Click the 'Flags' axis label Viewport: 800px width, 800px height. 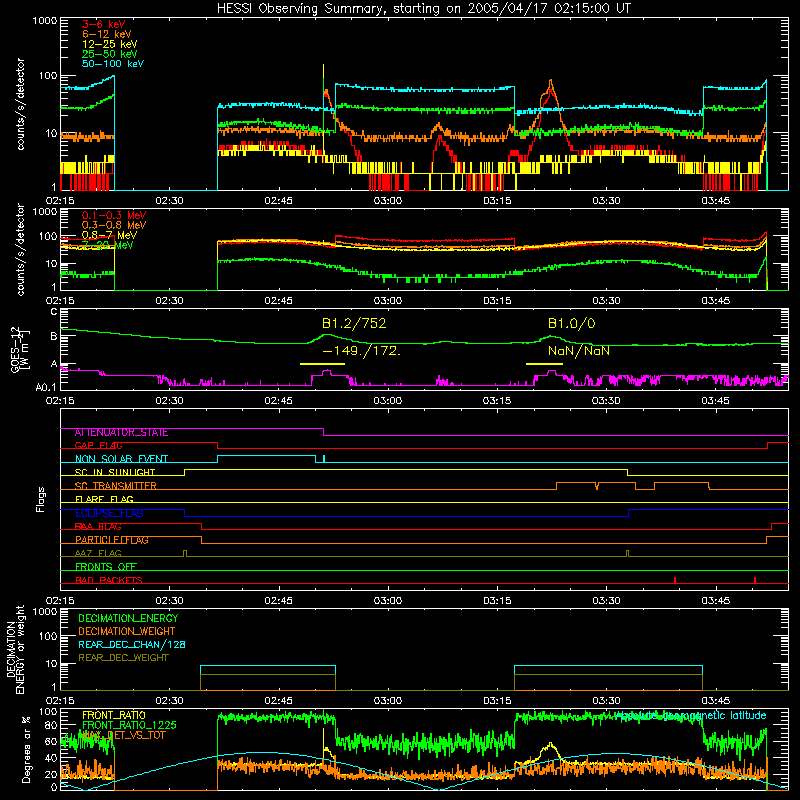pyautogui.click(x=41, y=499)
